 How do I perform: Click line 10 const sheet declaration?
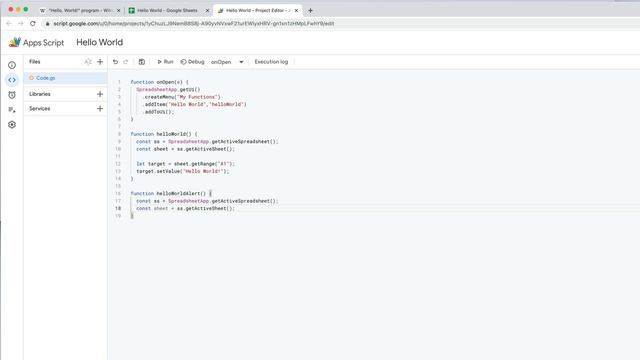pyautogui.click(x=186, y=149)
